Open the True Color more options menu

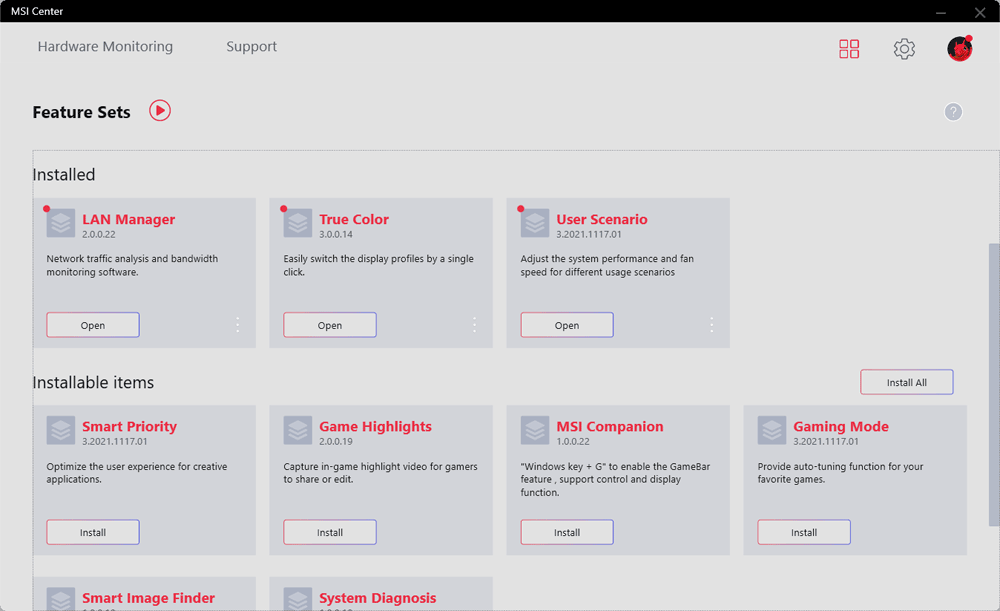pyautogui.click(x=474, y=325)
